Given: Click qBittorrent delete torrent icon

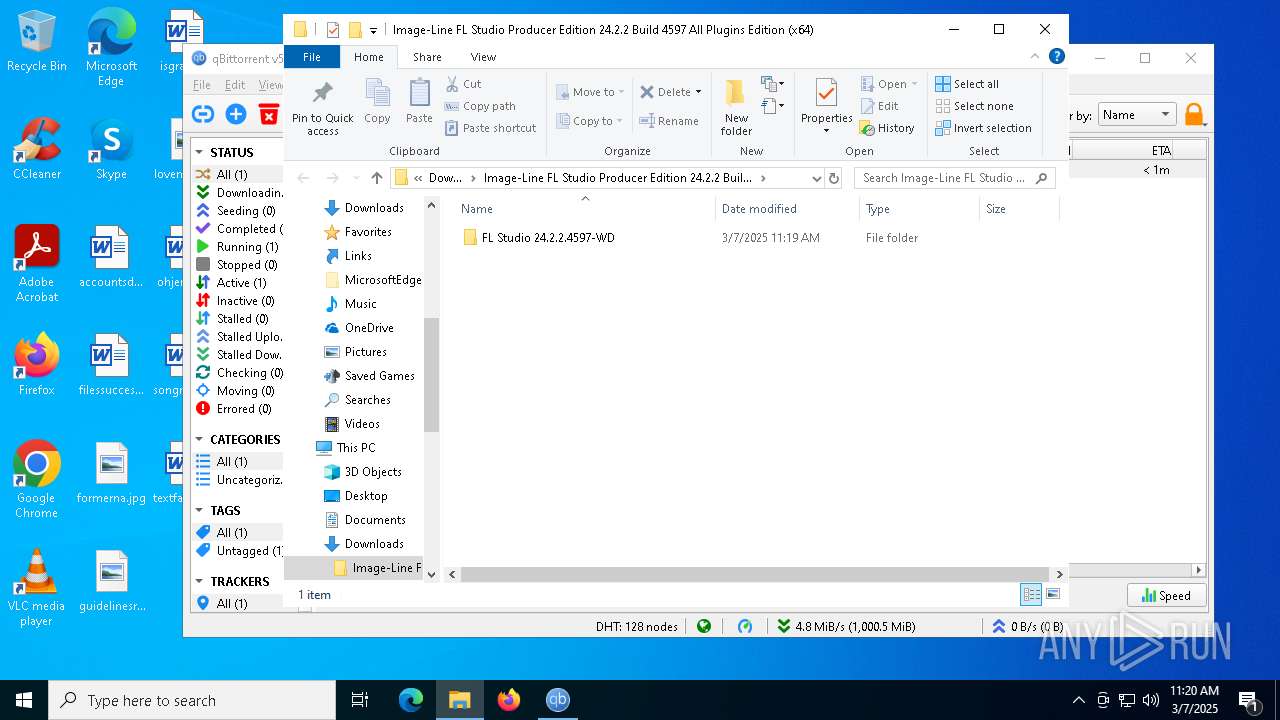Looking at the screenshot, I should (269, 114).
